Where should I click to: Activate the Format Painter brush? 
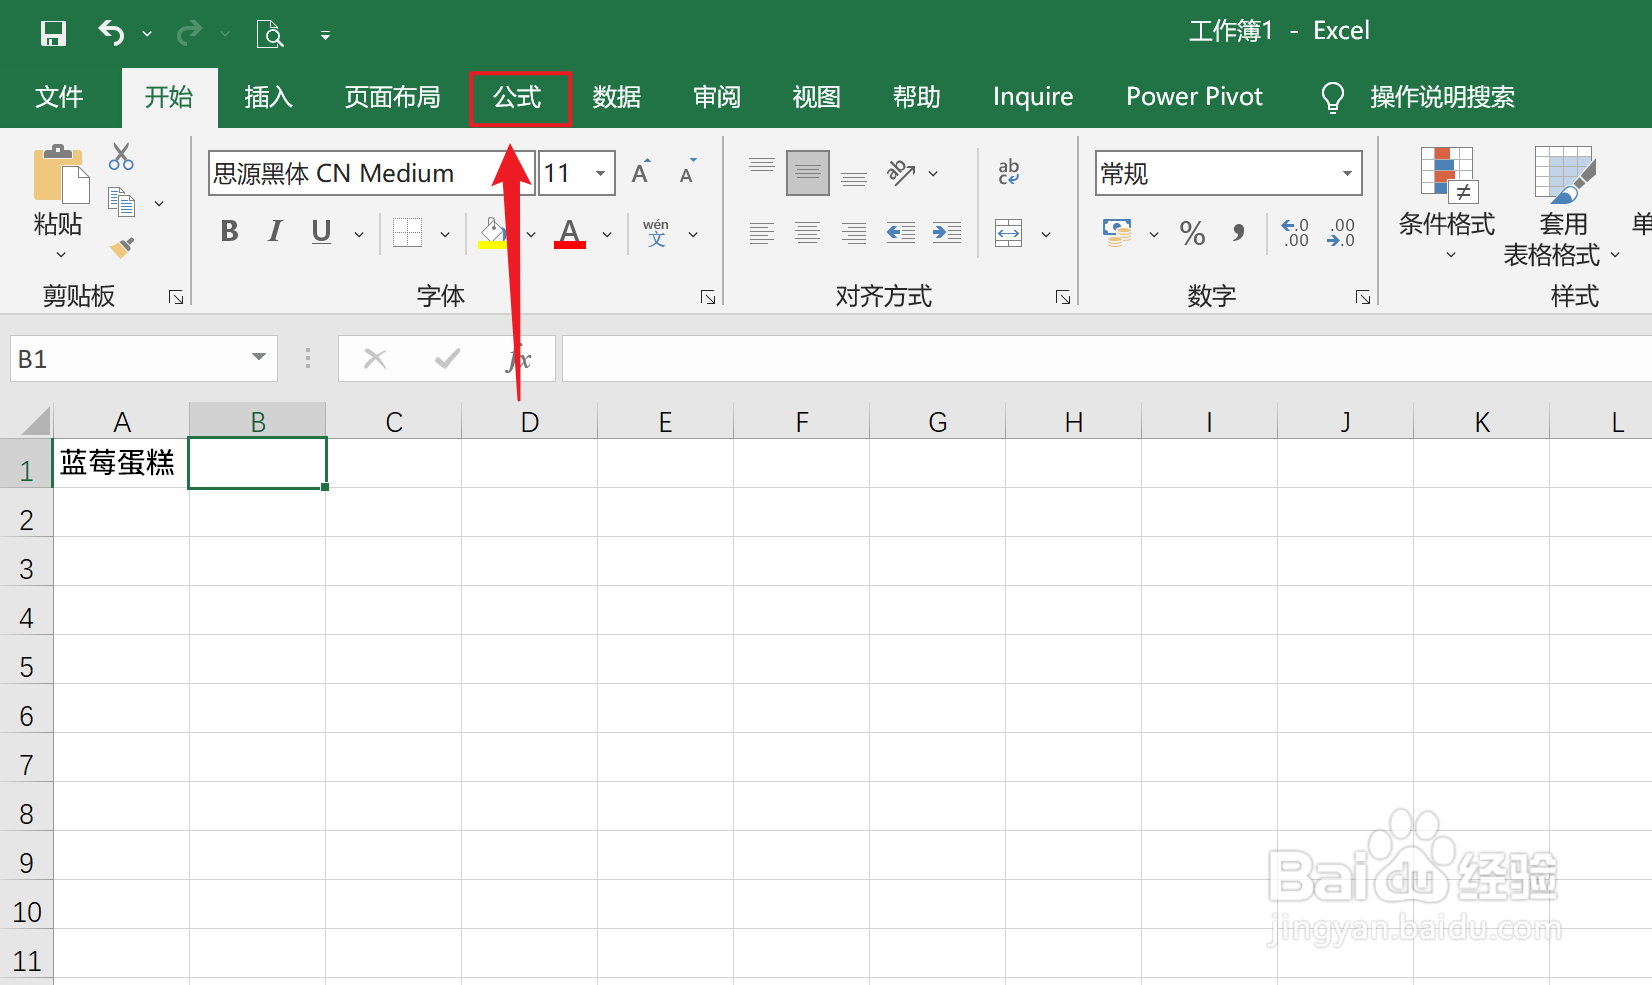[x=122, y=247]
